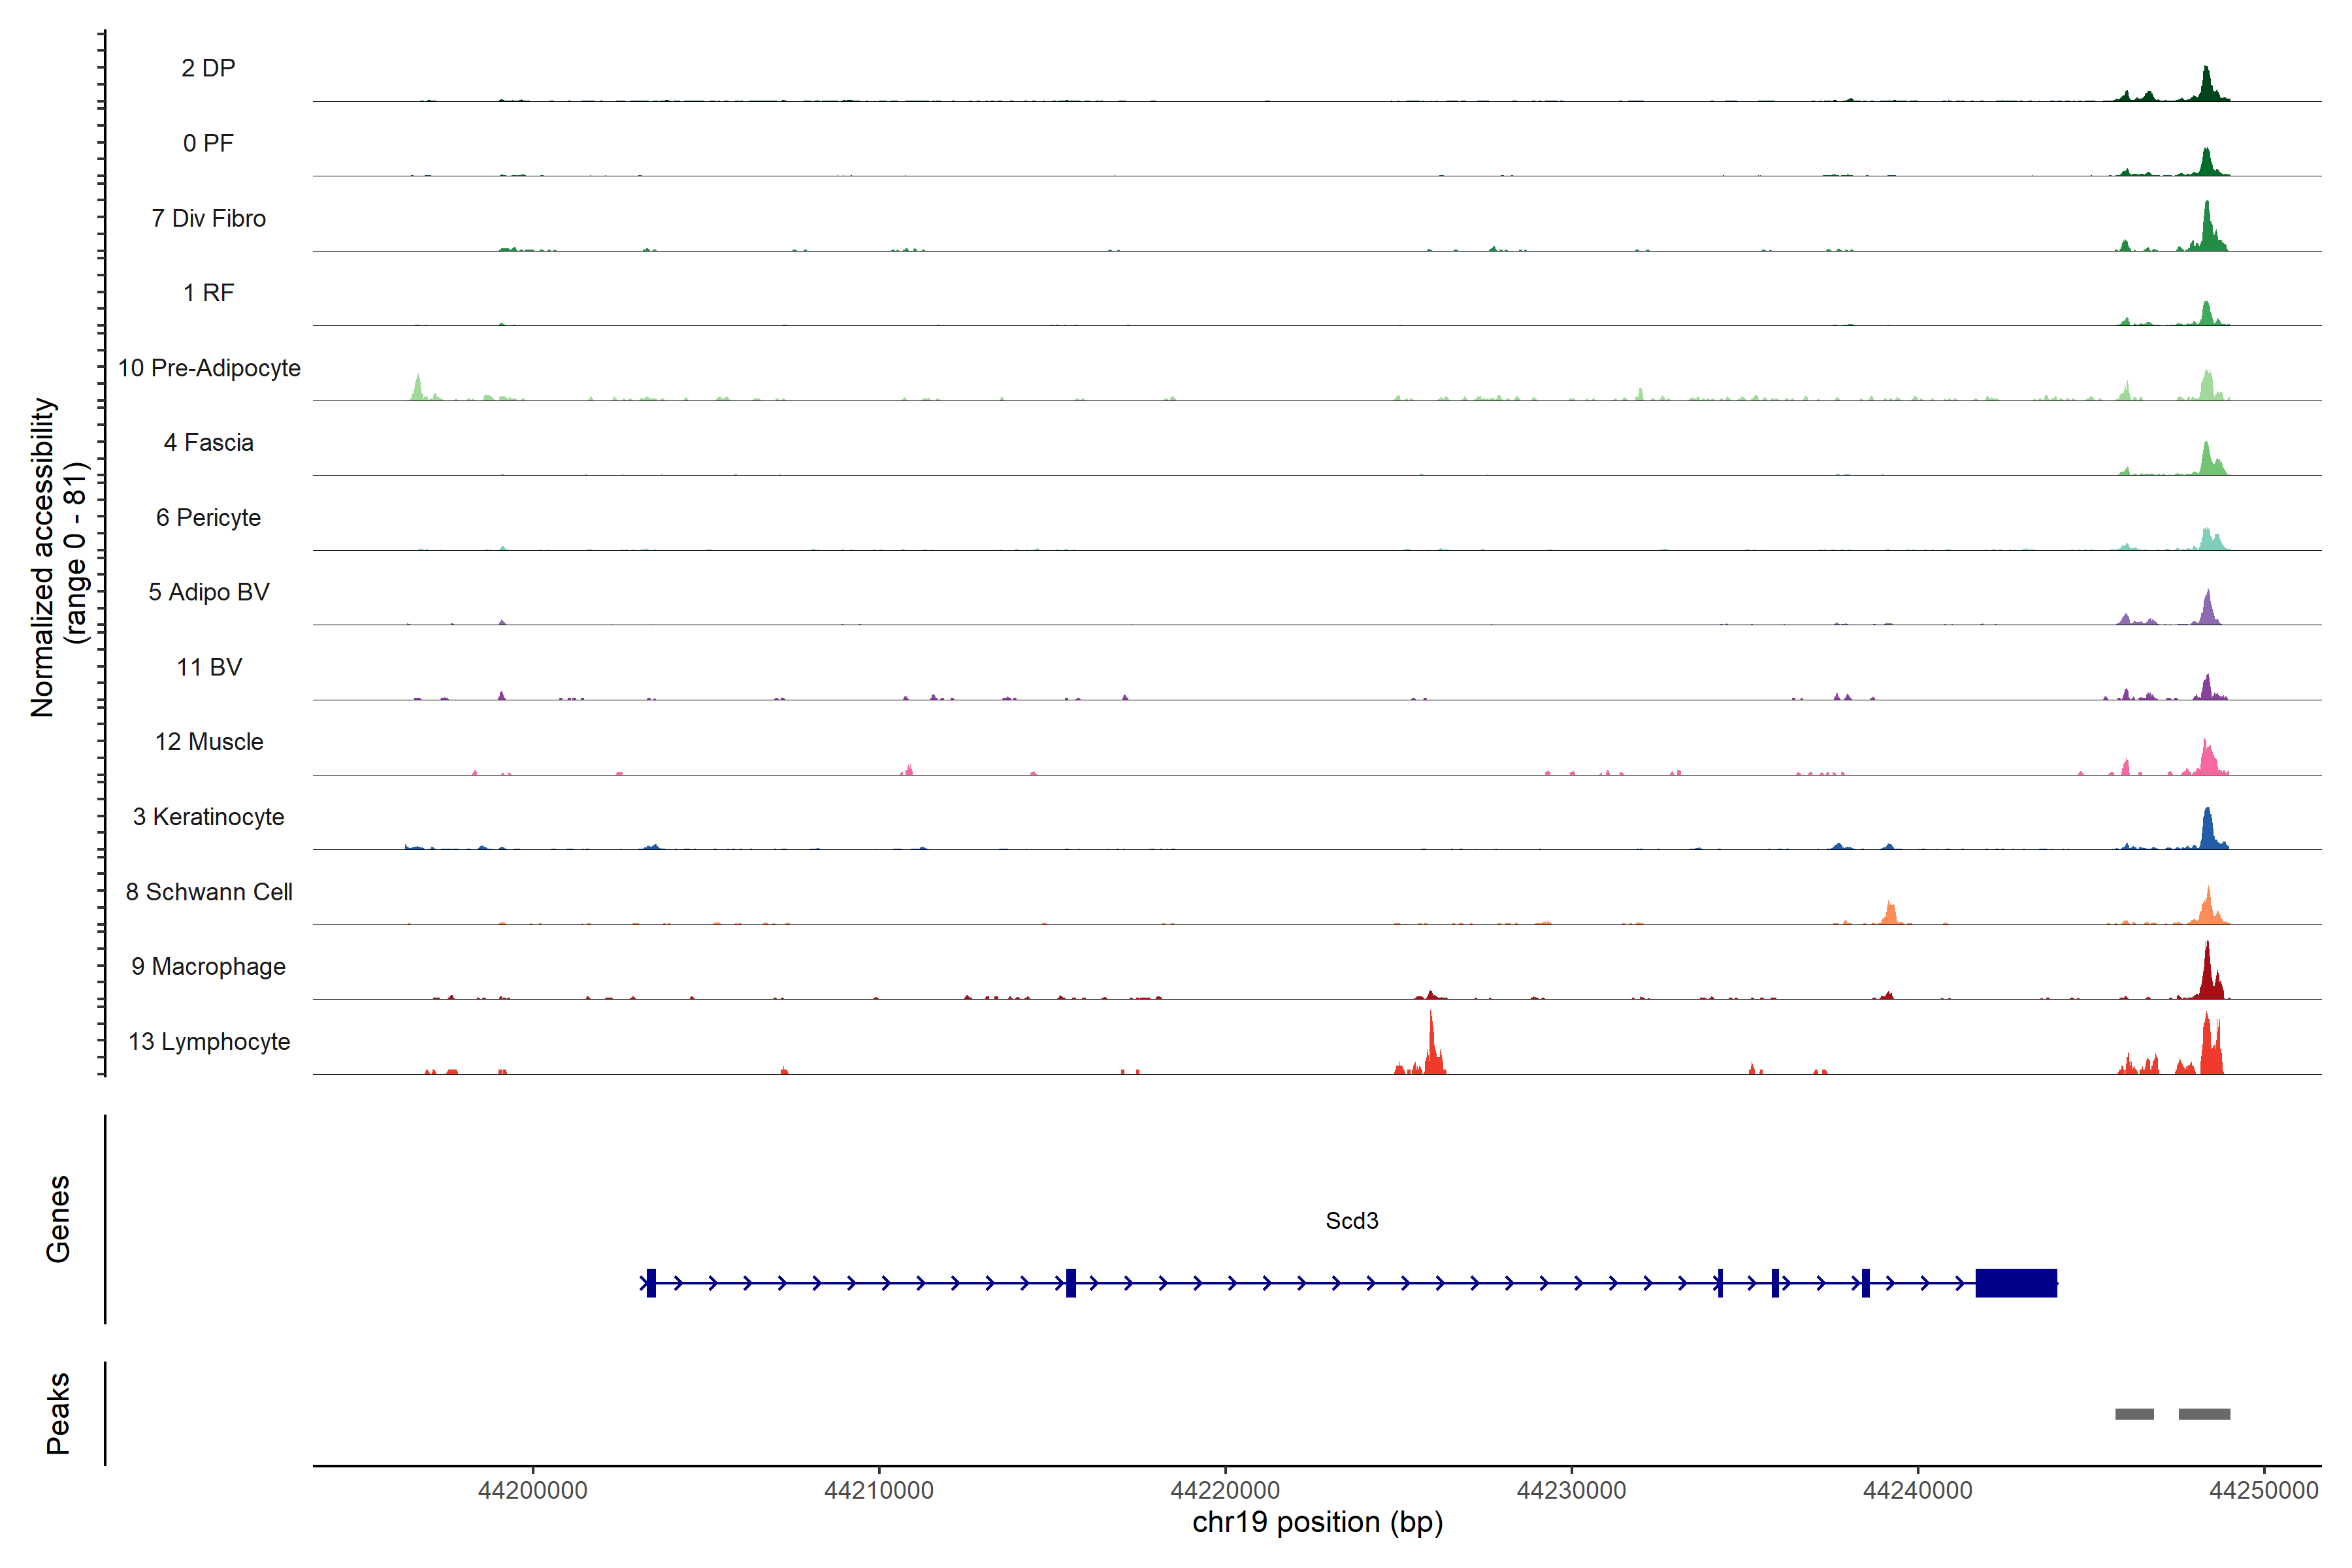
Task: Click the Peaks panel label
Action: point(58,1413)
